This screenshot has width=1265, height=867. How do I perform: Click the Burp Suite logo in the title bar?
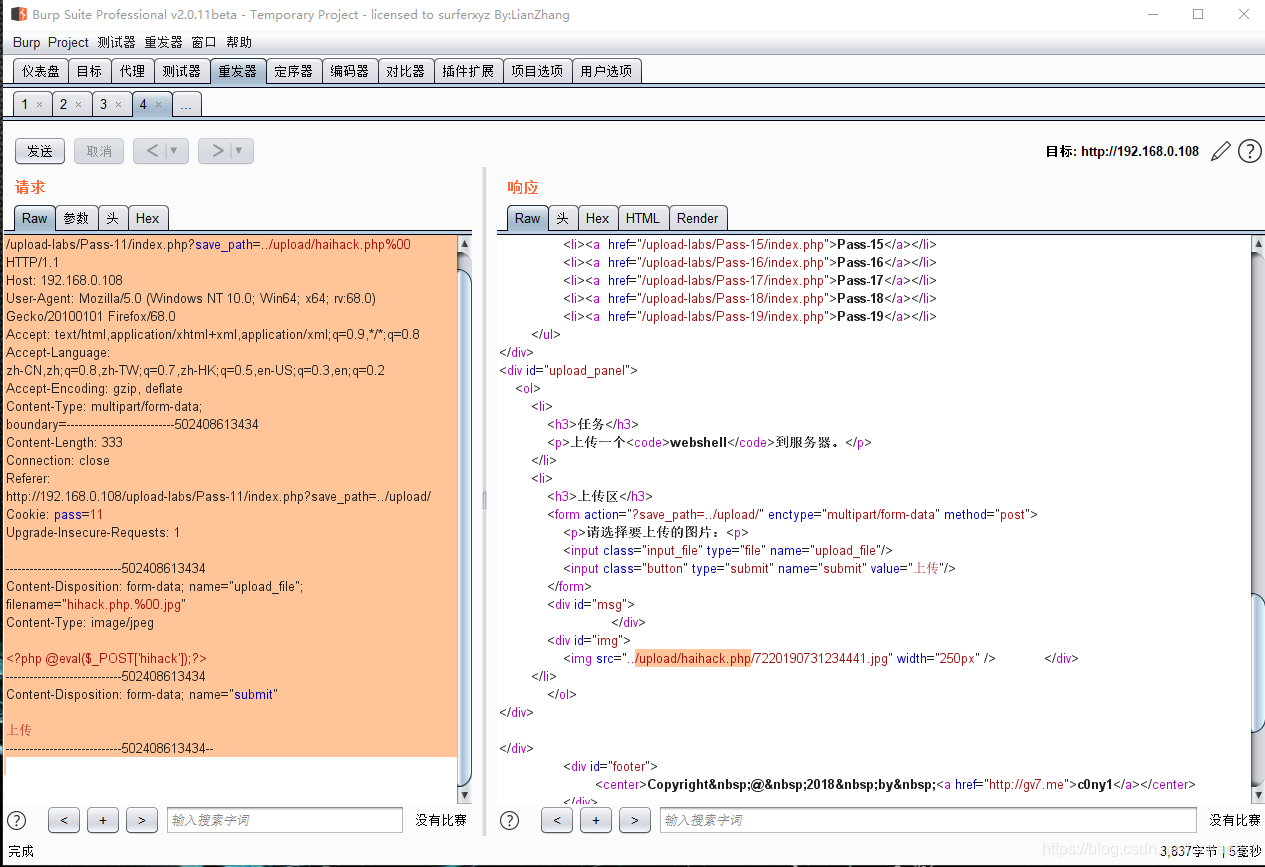pos(18,14)
